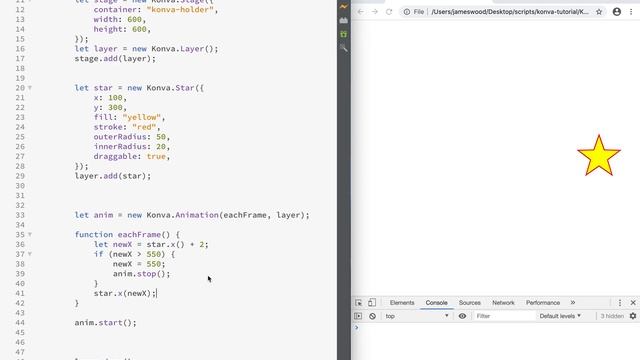Click the briefcase icon in editor sidebar
The image size is (640, 360).
[x=344, y=20]
